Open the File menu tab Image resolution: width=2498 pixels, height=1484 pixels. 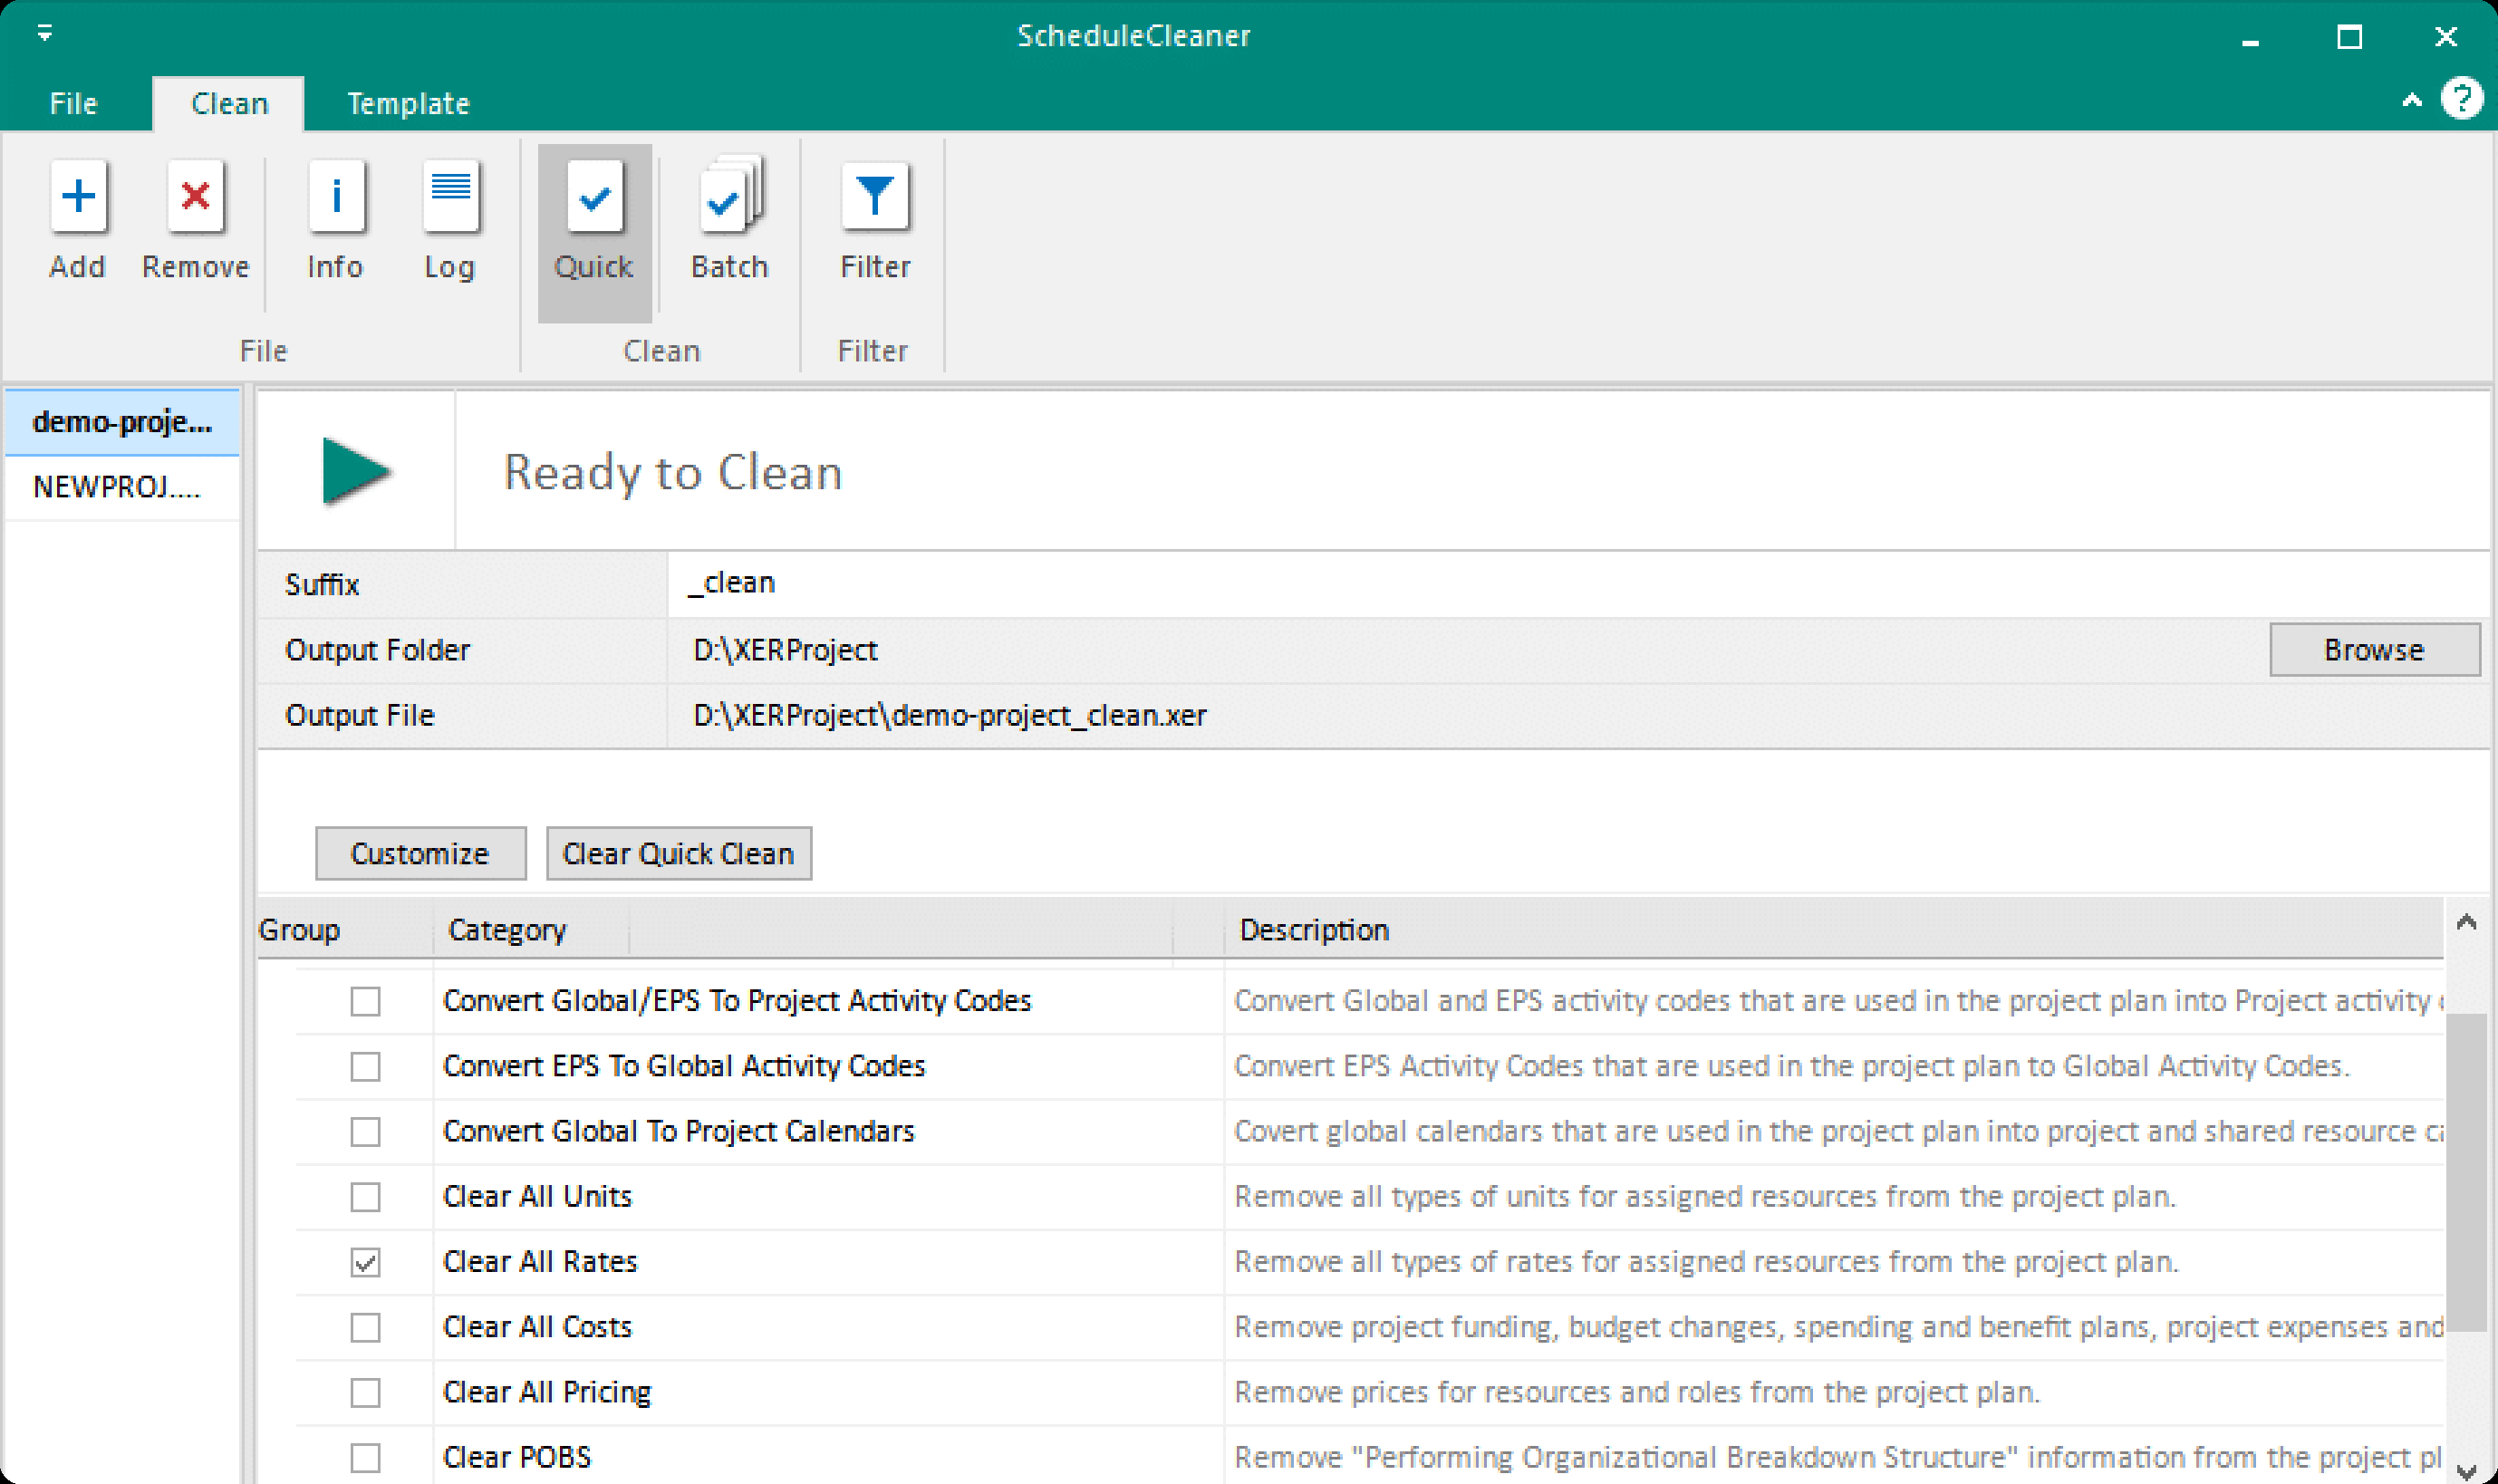[x=74, y=104]
